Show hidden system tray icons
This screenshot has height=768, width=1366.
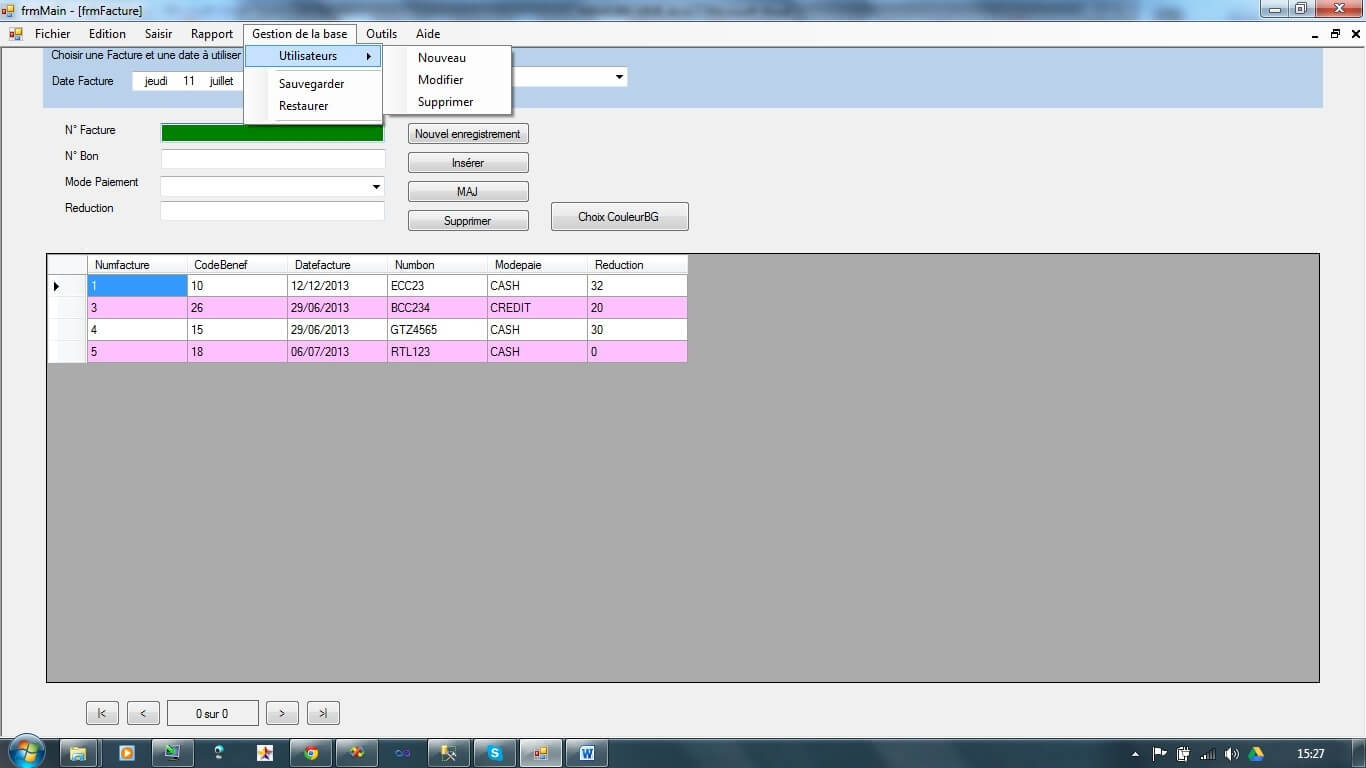point(1135,754)
